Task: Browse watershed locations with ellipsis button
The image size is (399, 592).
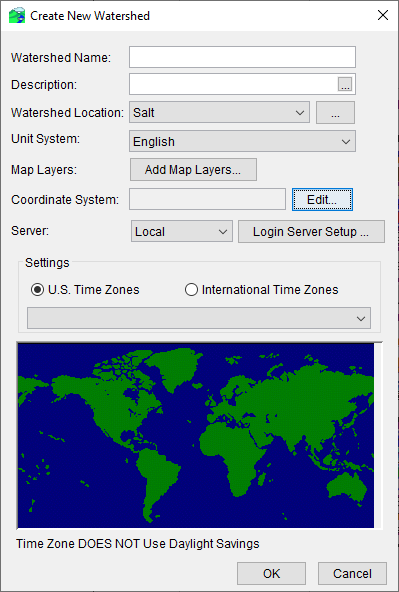Action: click(335, 112)
